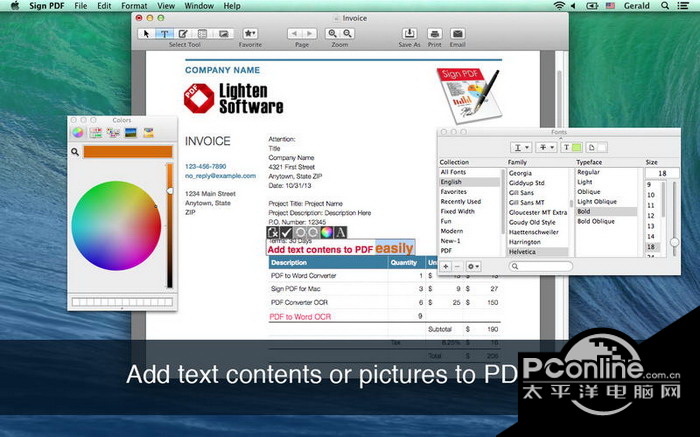Click the document color button in Fonts
Viewport: 700px width, 437px height.
tap(597, 147)
